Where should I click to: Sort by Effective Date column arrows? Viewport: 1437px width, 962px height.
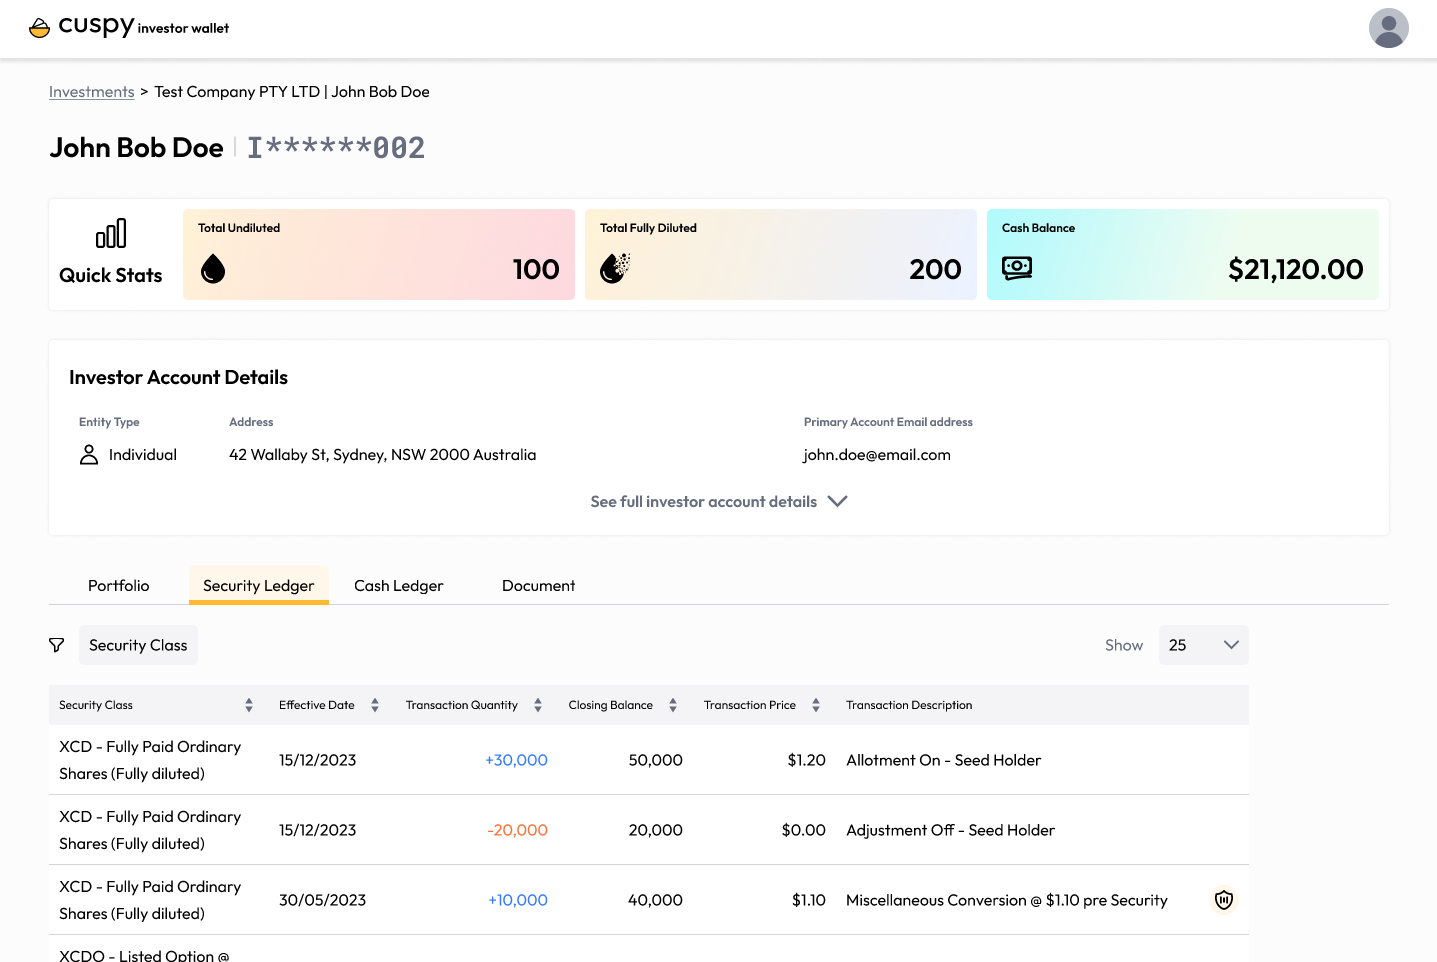(x=375, y=705)
